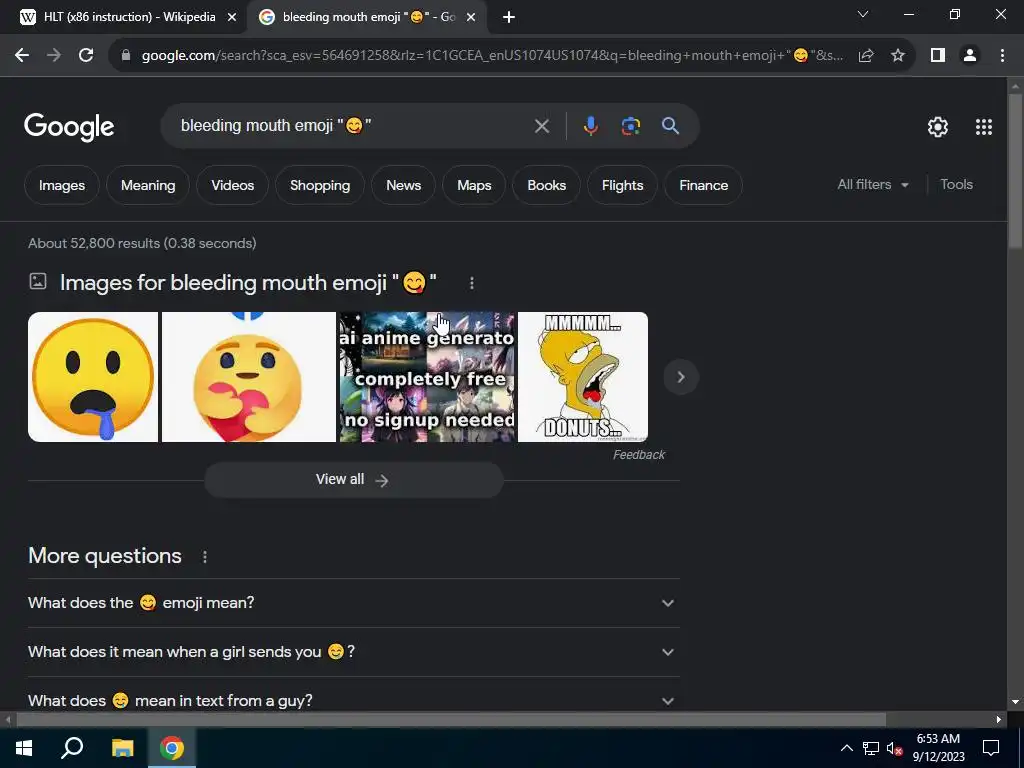Click the vertical scrollbar thumb
This screenshot has height=768, width=1024.
click(x=1015, y=171)
